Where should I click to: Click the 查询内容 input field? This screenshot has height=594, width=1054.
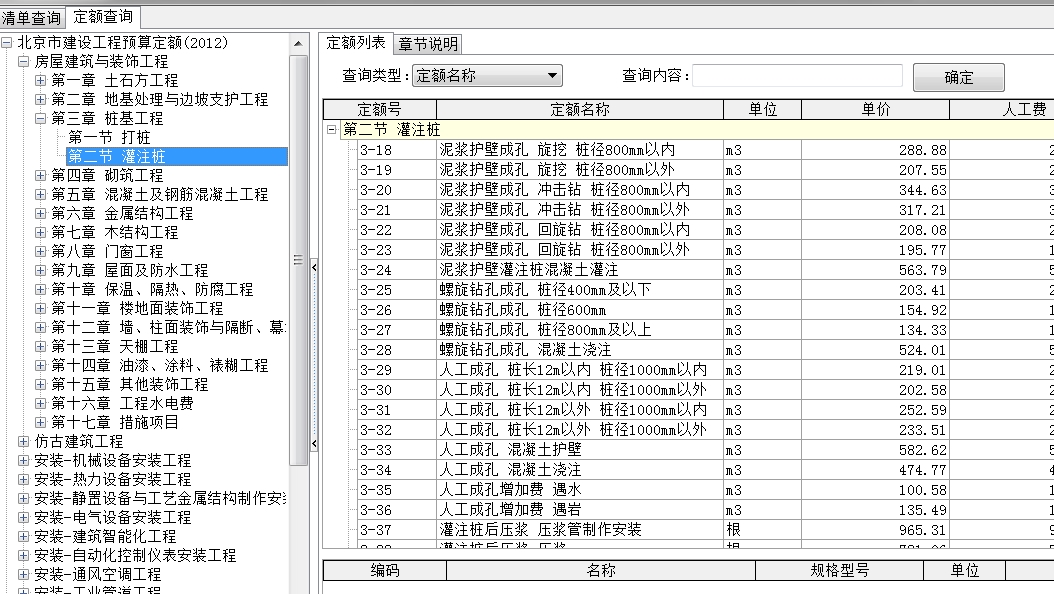[x=797, y=76]
